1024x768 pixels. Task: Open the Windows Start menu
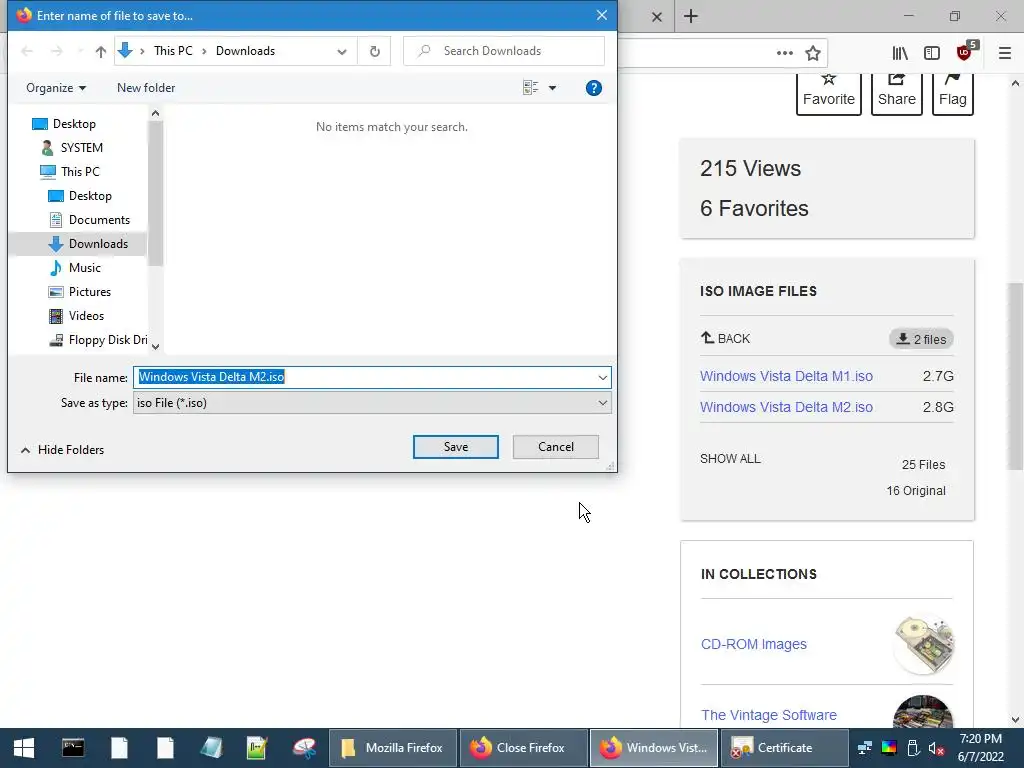click(24, 748)
